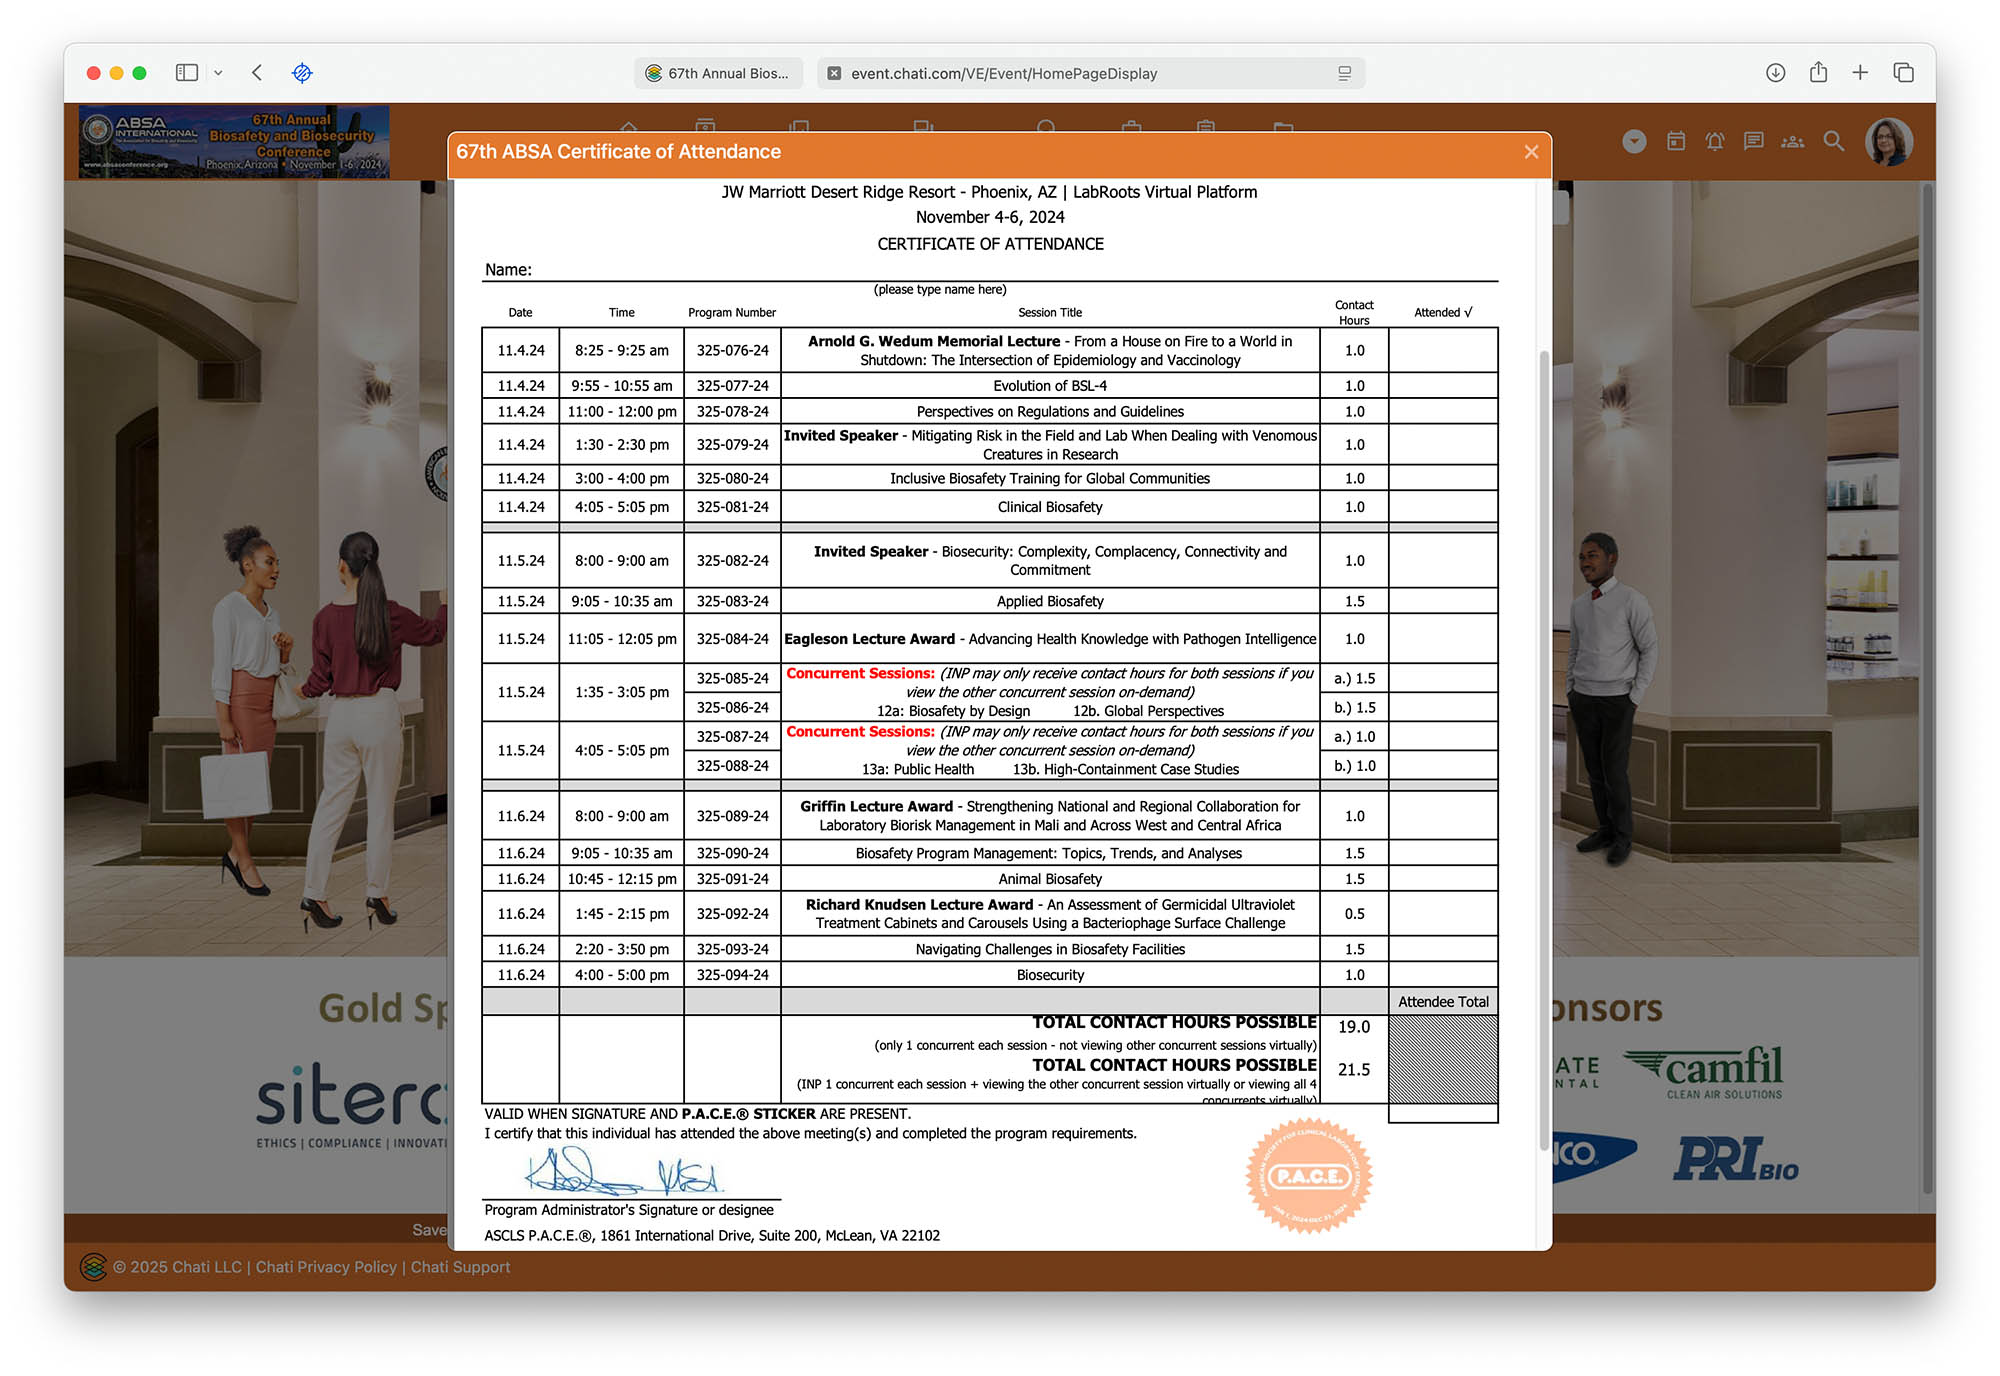Screen dimensions: 2000x1376
Task: Open the attendees networking icon
Action: pyautogui.click(x=1792, y=142)
